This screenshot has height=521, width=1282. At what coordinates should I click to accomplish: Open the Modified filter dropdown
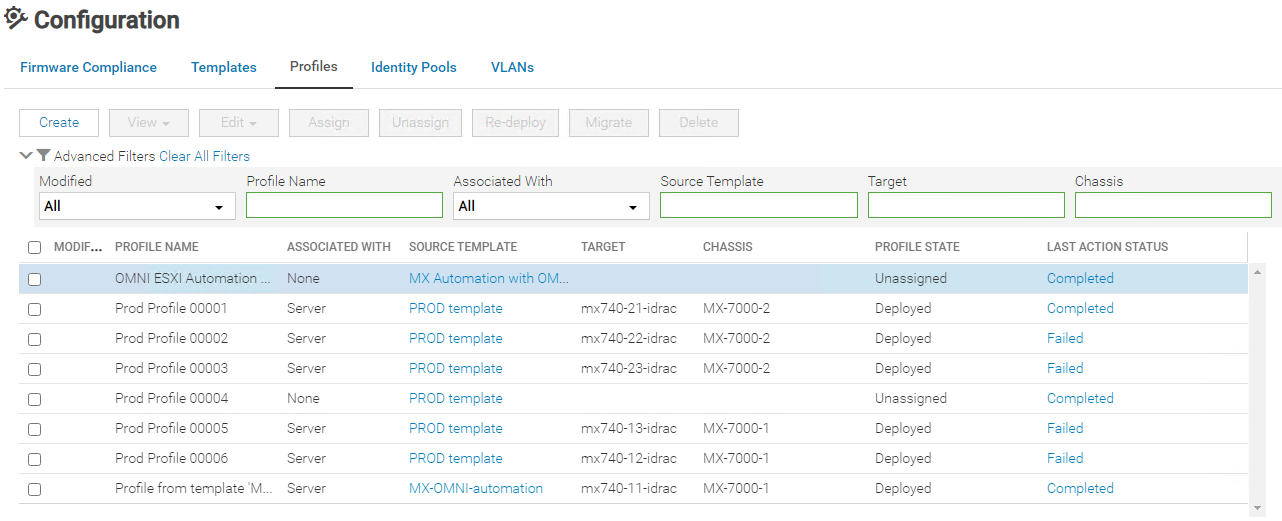click(137, 206)
